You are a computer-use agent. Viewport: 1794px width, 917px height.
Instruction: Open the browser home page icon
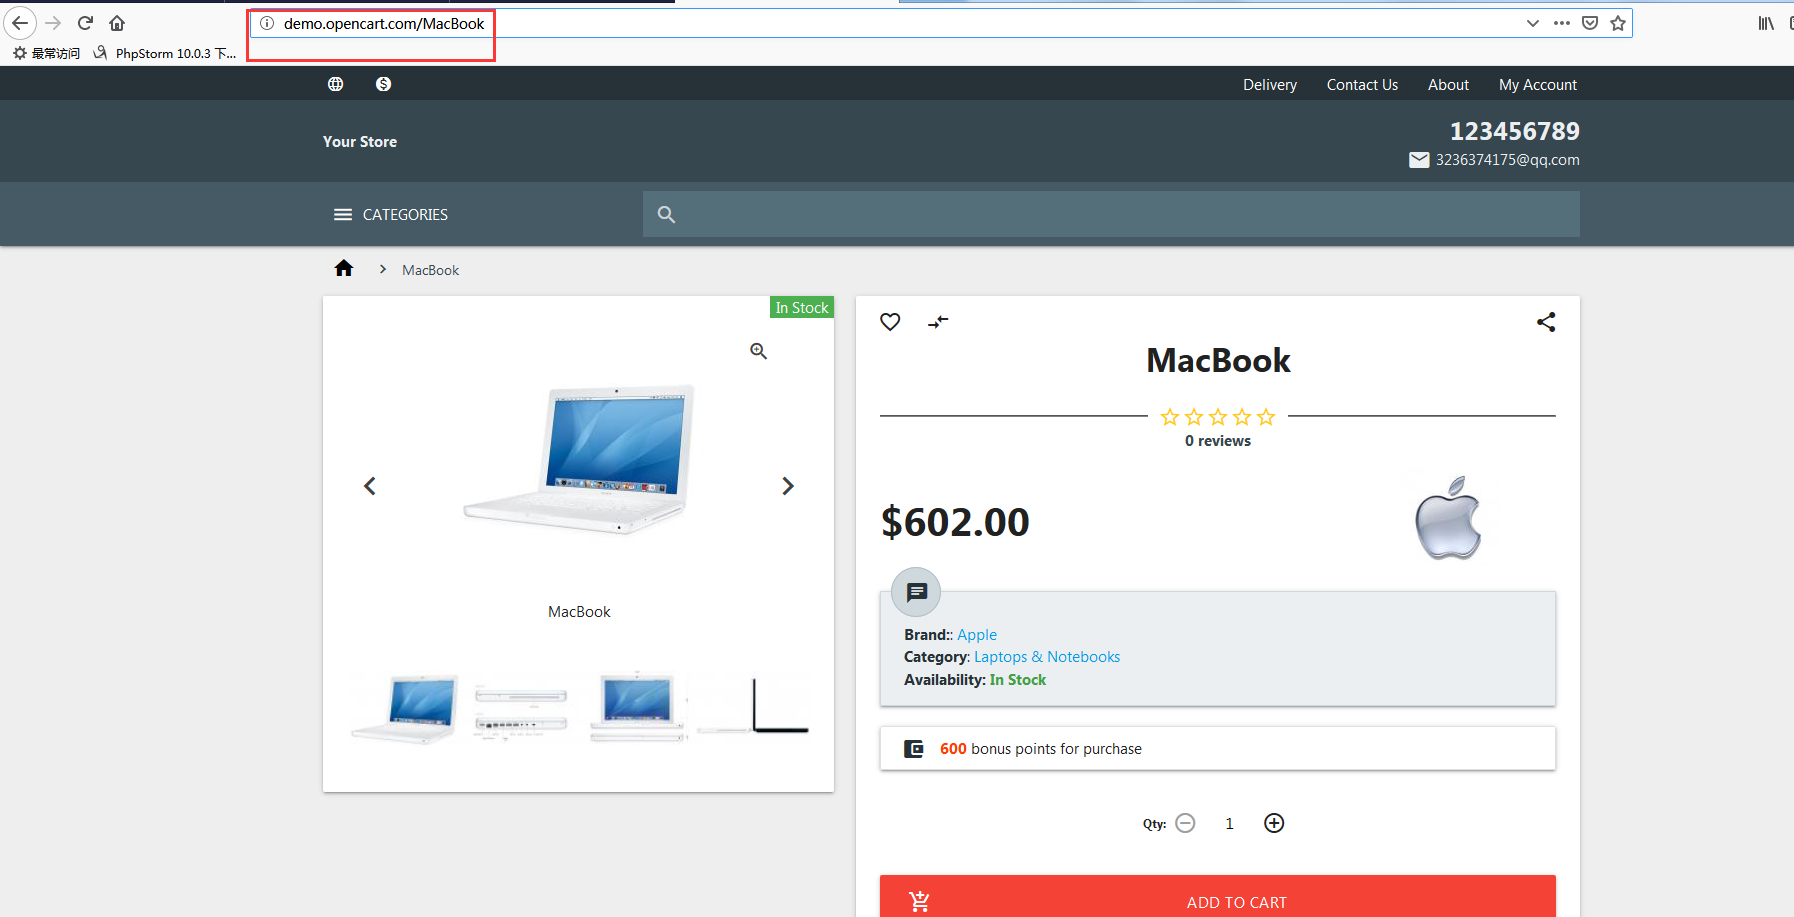(117, 22)
